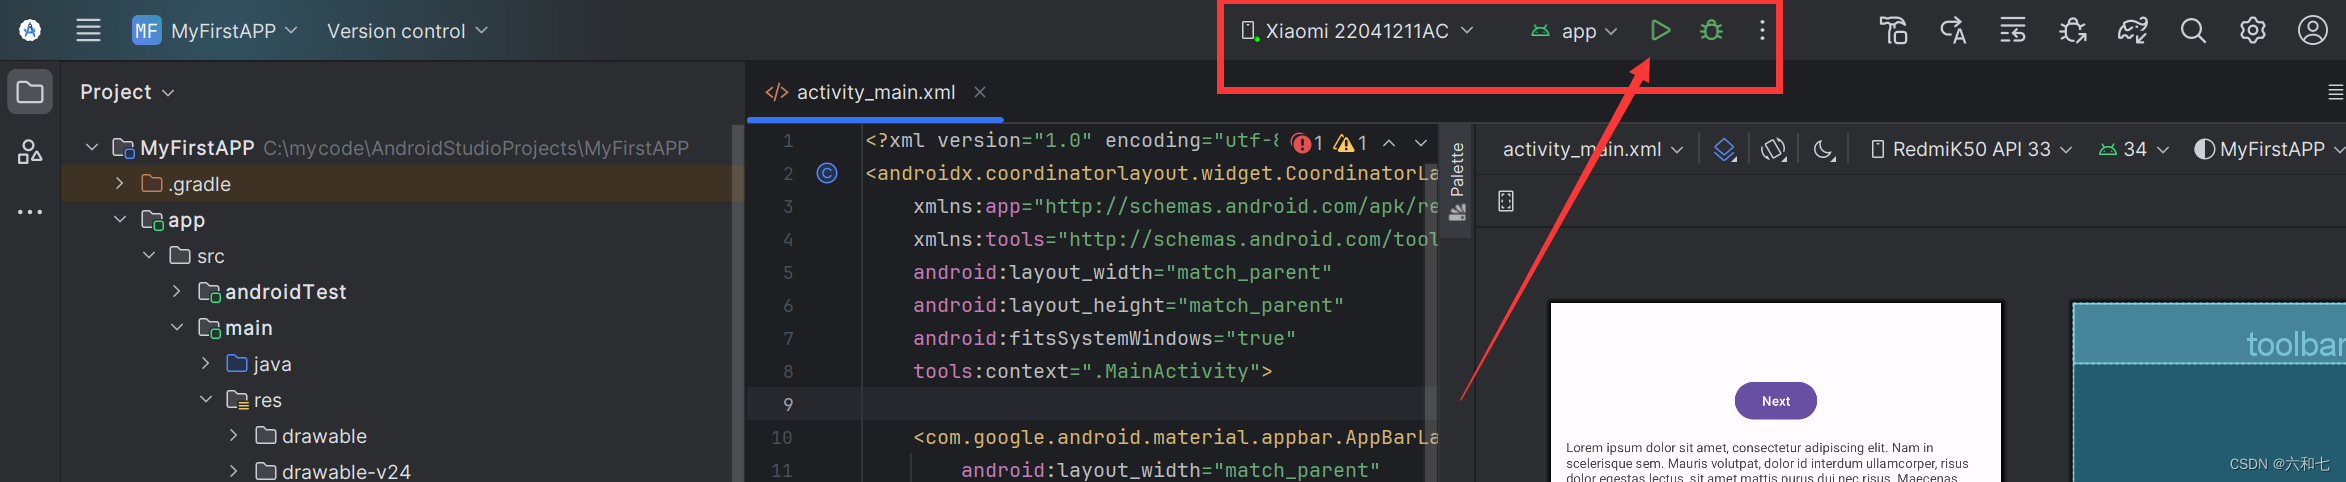Click the android:fitsSystemWindows="true" line

coord(1104,338)
